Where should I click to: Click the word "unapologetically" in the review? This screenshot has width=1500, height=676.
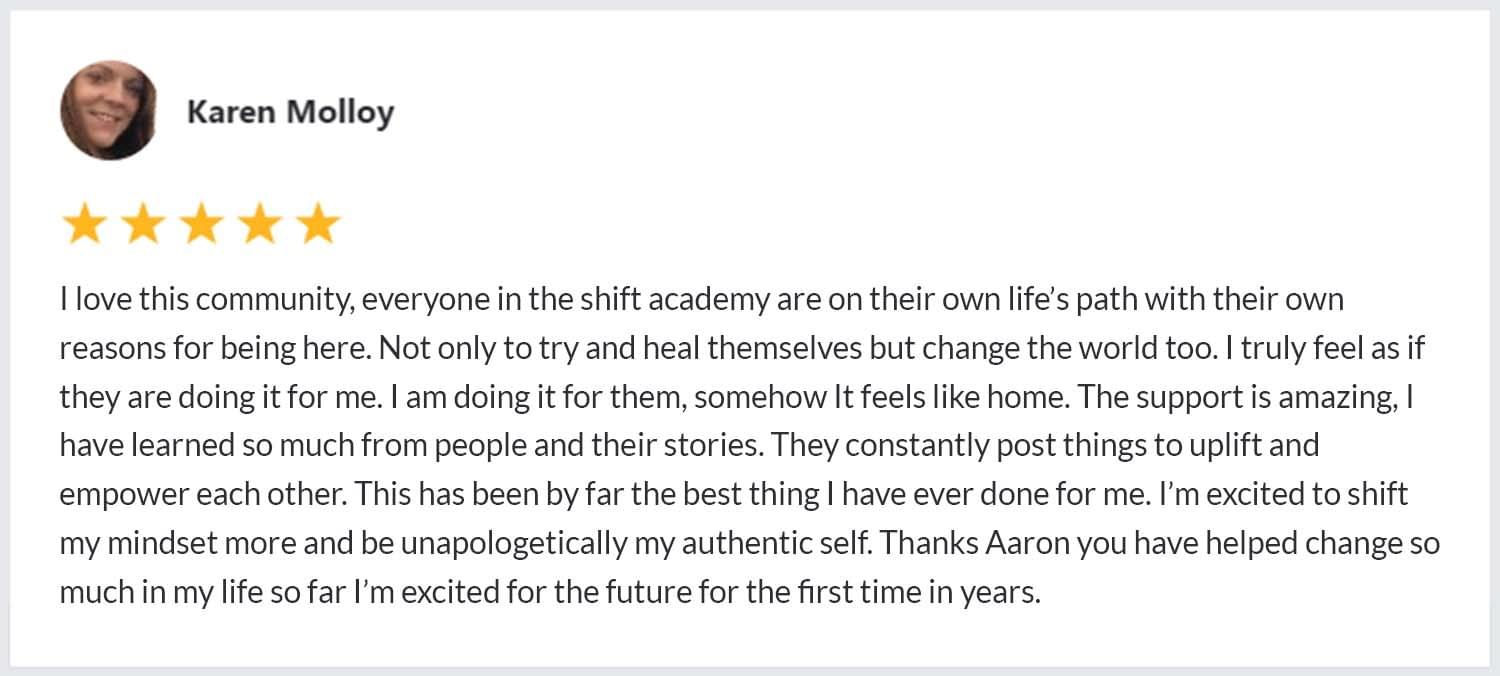pyautogui.click(x=521, y=543)
